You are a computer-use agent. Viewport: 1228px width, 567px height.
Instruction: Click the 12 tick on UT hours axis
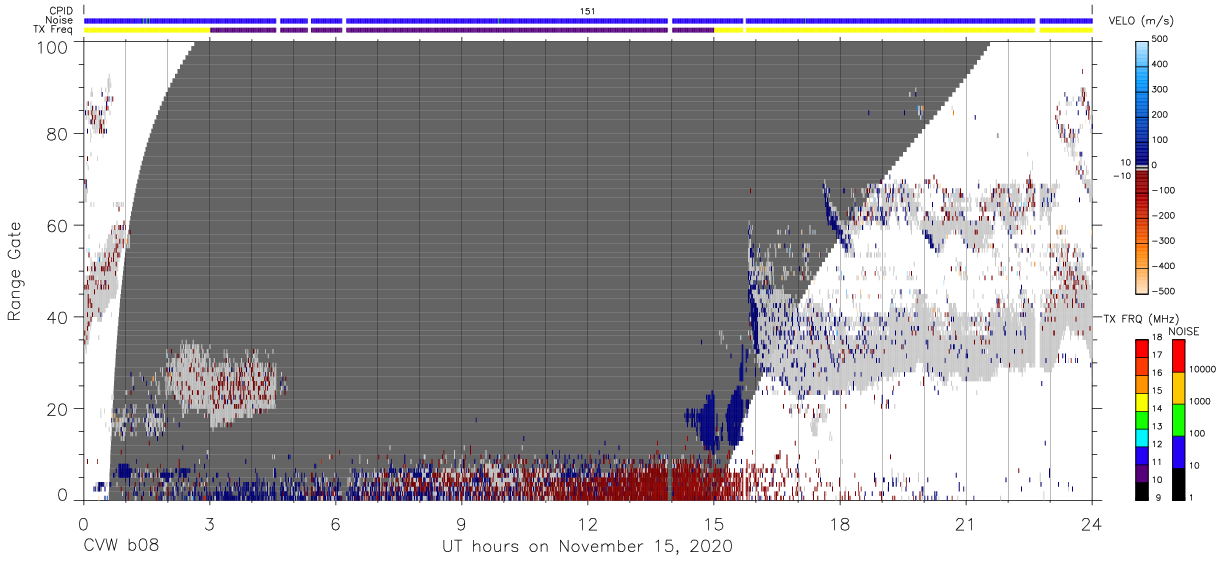pos(587,522)
